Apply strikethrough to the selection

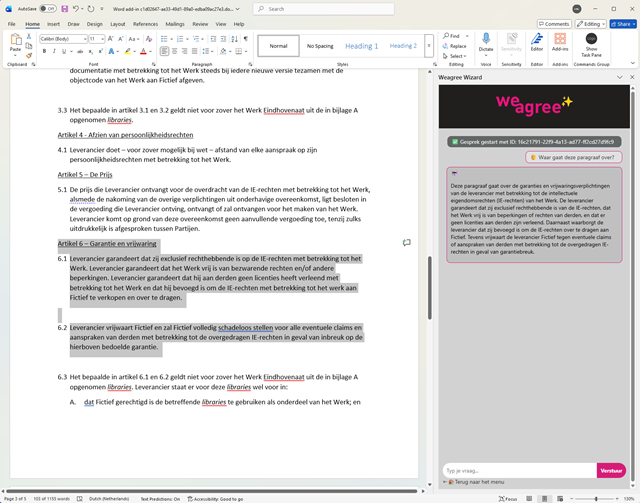80,51
